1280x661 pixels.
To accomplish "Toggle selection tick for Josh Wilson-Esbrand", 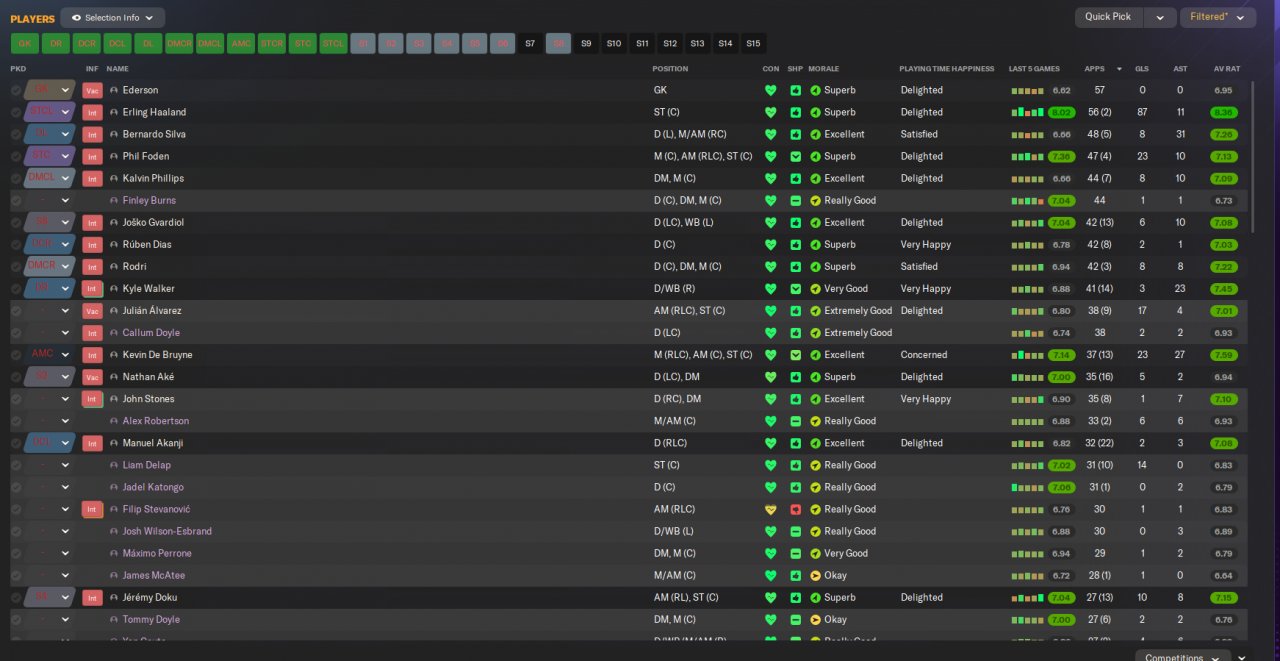I will point(16,531).
